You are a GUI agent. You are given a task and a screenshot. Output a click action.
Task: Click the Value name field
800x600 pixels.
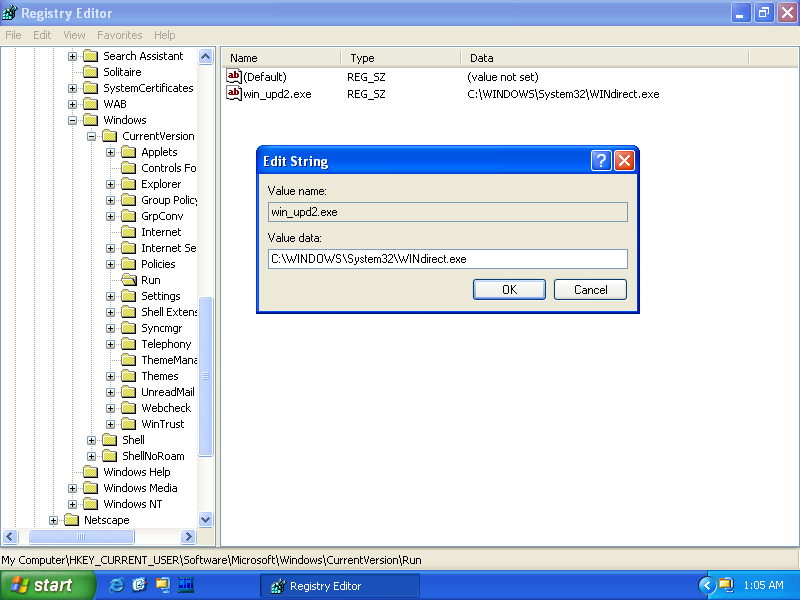point(447,212)
